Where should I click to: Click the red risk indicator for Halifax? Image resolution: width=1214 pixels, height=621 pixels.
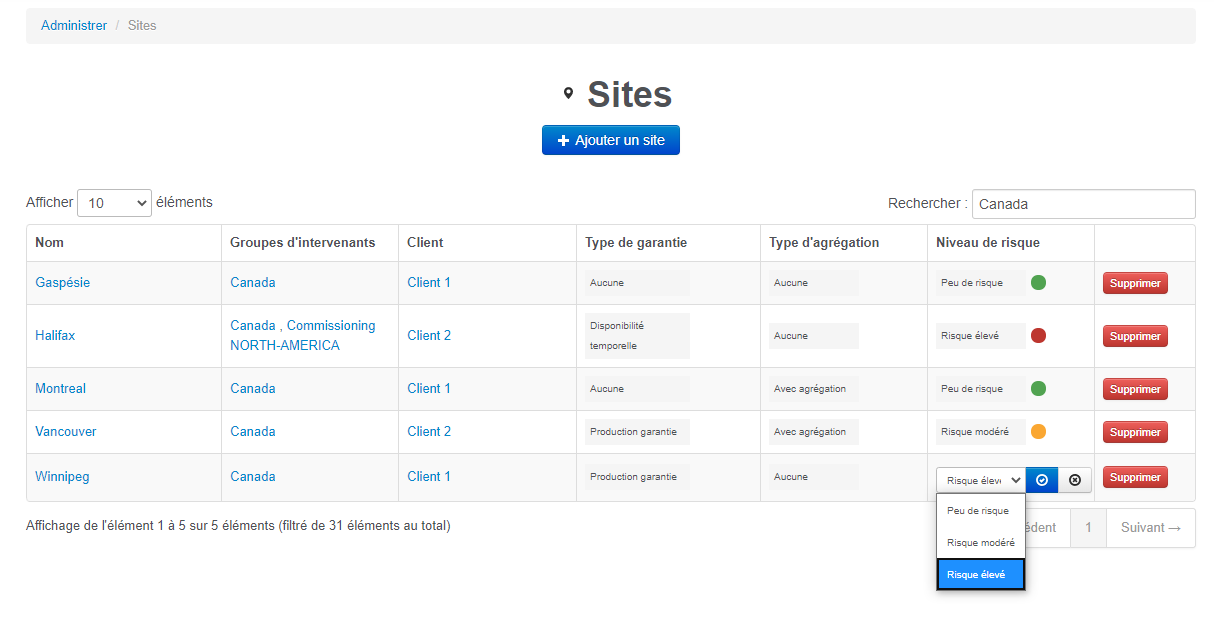[1038, 335]
